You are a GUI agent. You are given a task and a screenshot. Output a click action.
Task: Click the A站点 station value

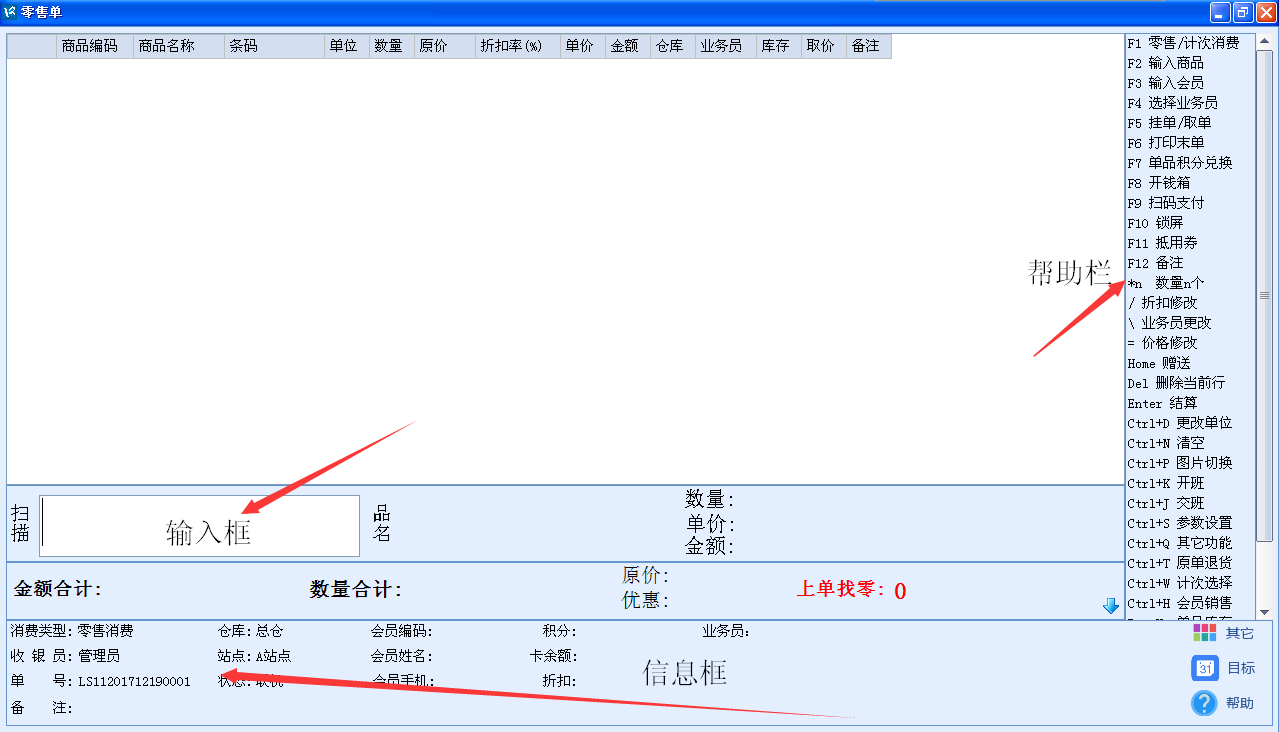pos(274,656)
